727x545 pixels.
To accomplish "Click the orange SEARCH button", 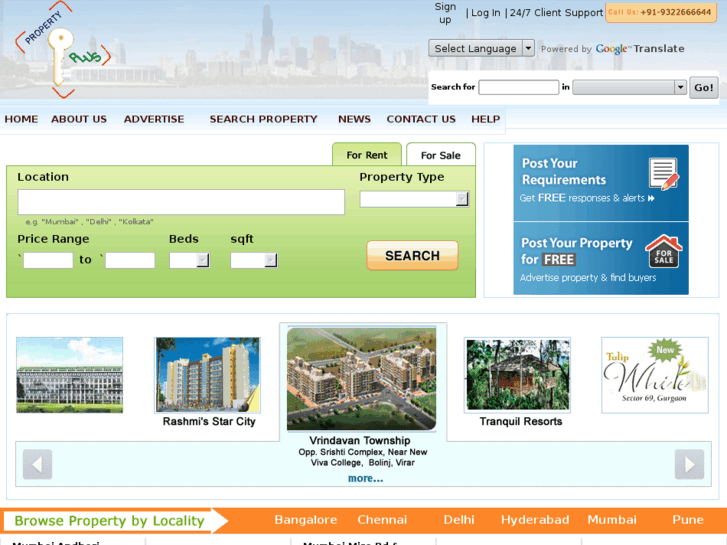I will click(412, 256).
